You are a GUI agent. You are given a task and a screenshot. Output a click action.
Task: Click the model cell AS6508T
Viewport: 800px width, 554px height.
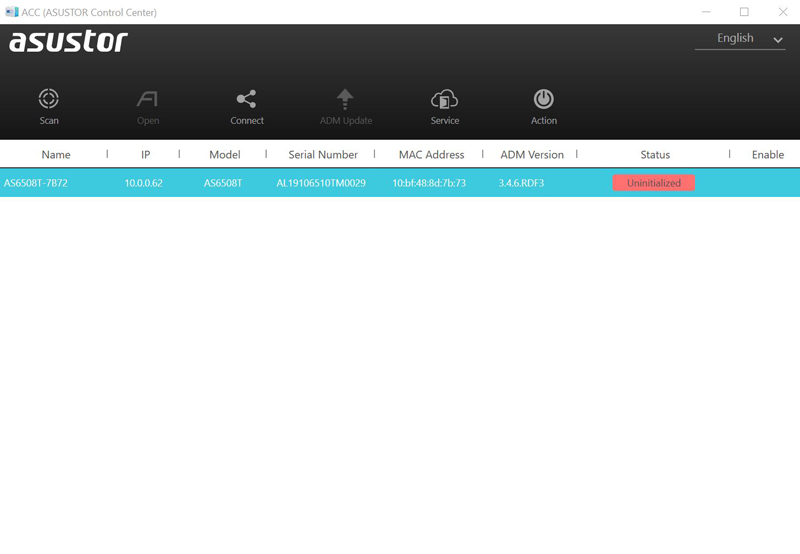point(223,183)
